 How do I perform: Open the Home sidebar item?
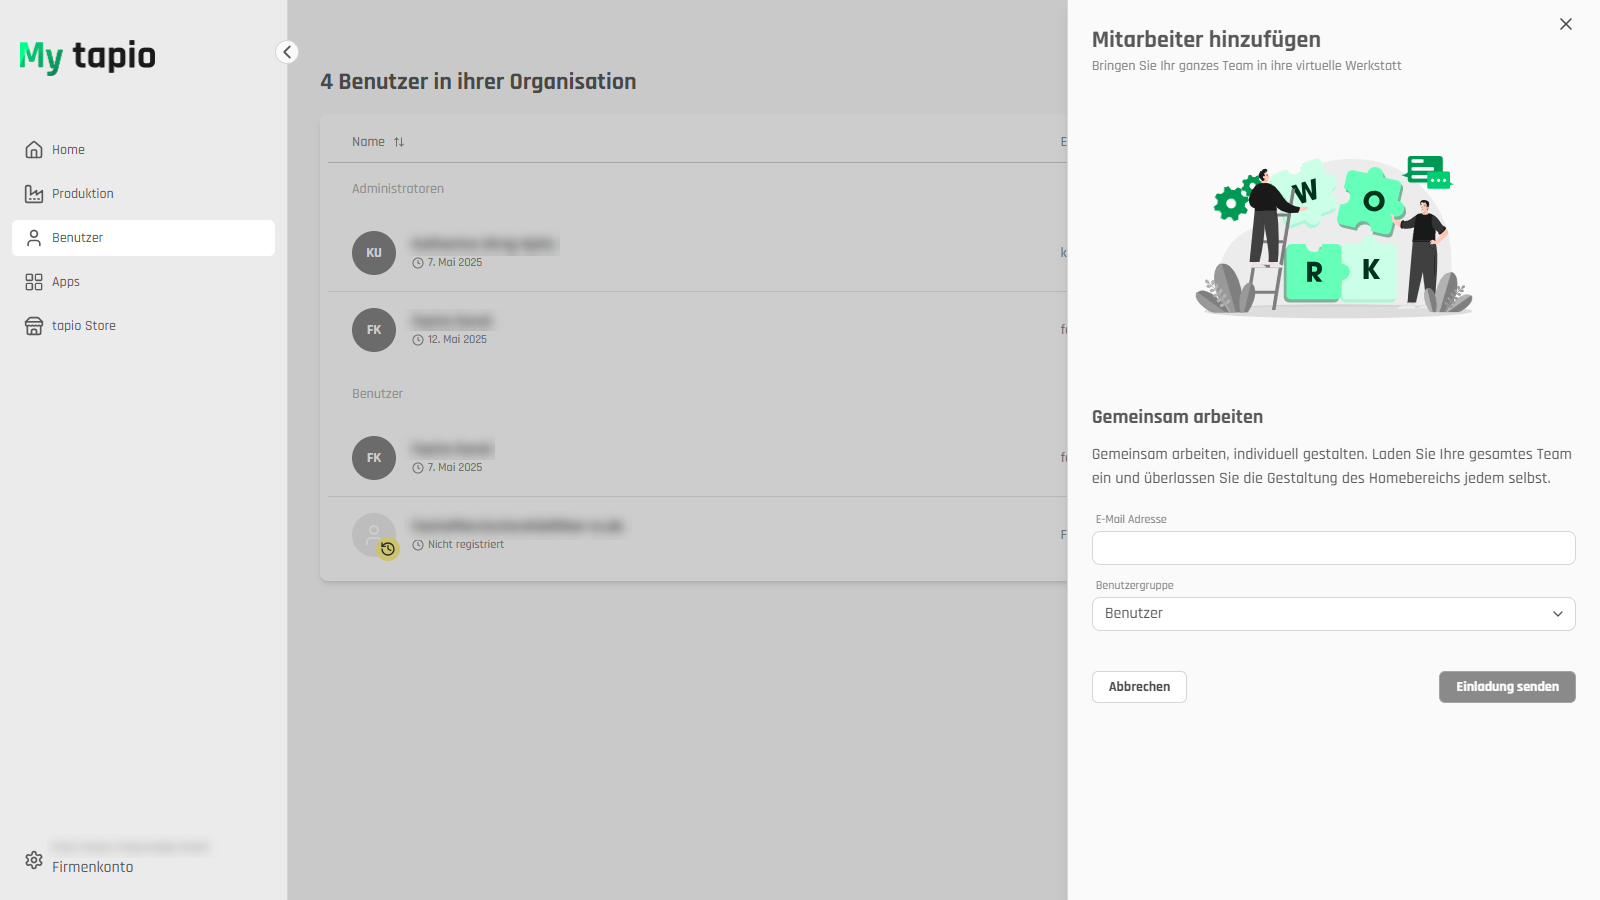[x=143, y=150]
